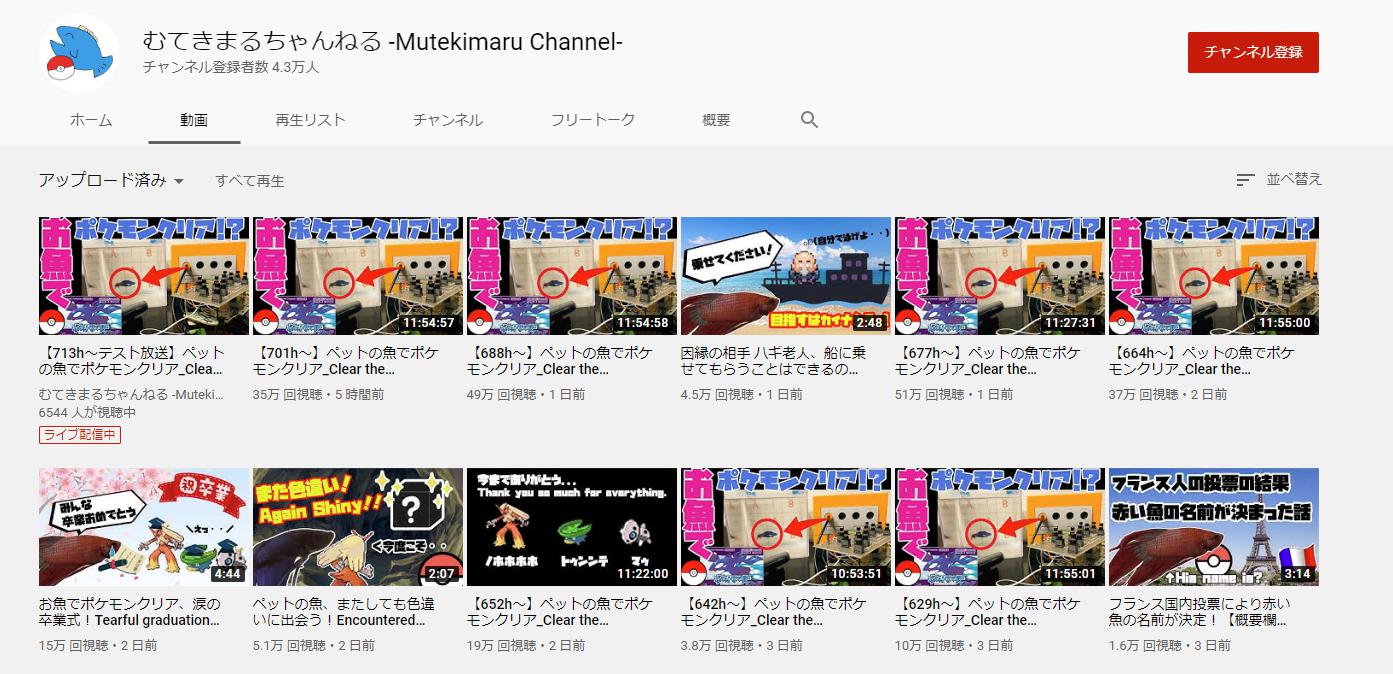Open the channel search magnifier icon

coord(809,120)
